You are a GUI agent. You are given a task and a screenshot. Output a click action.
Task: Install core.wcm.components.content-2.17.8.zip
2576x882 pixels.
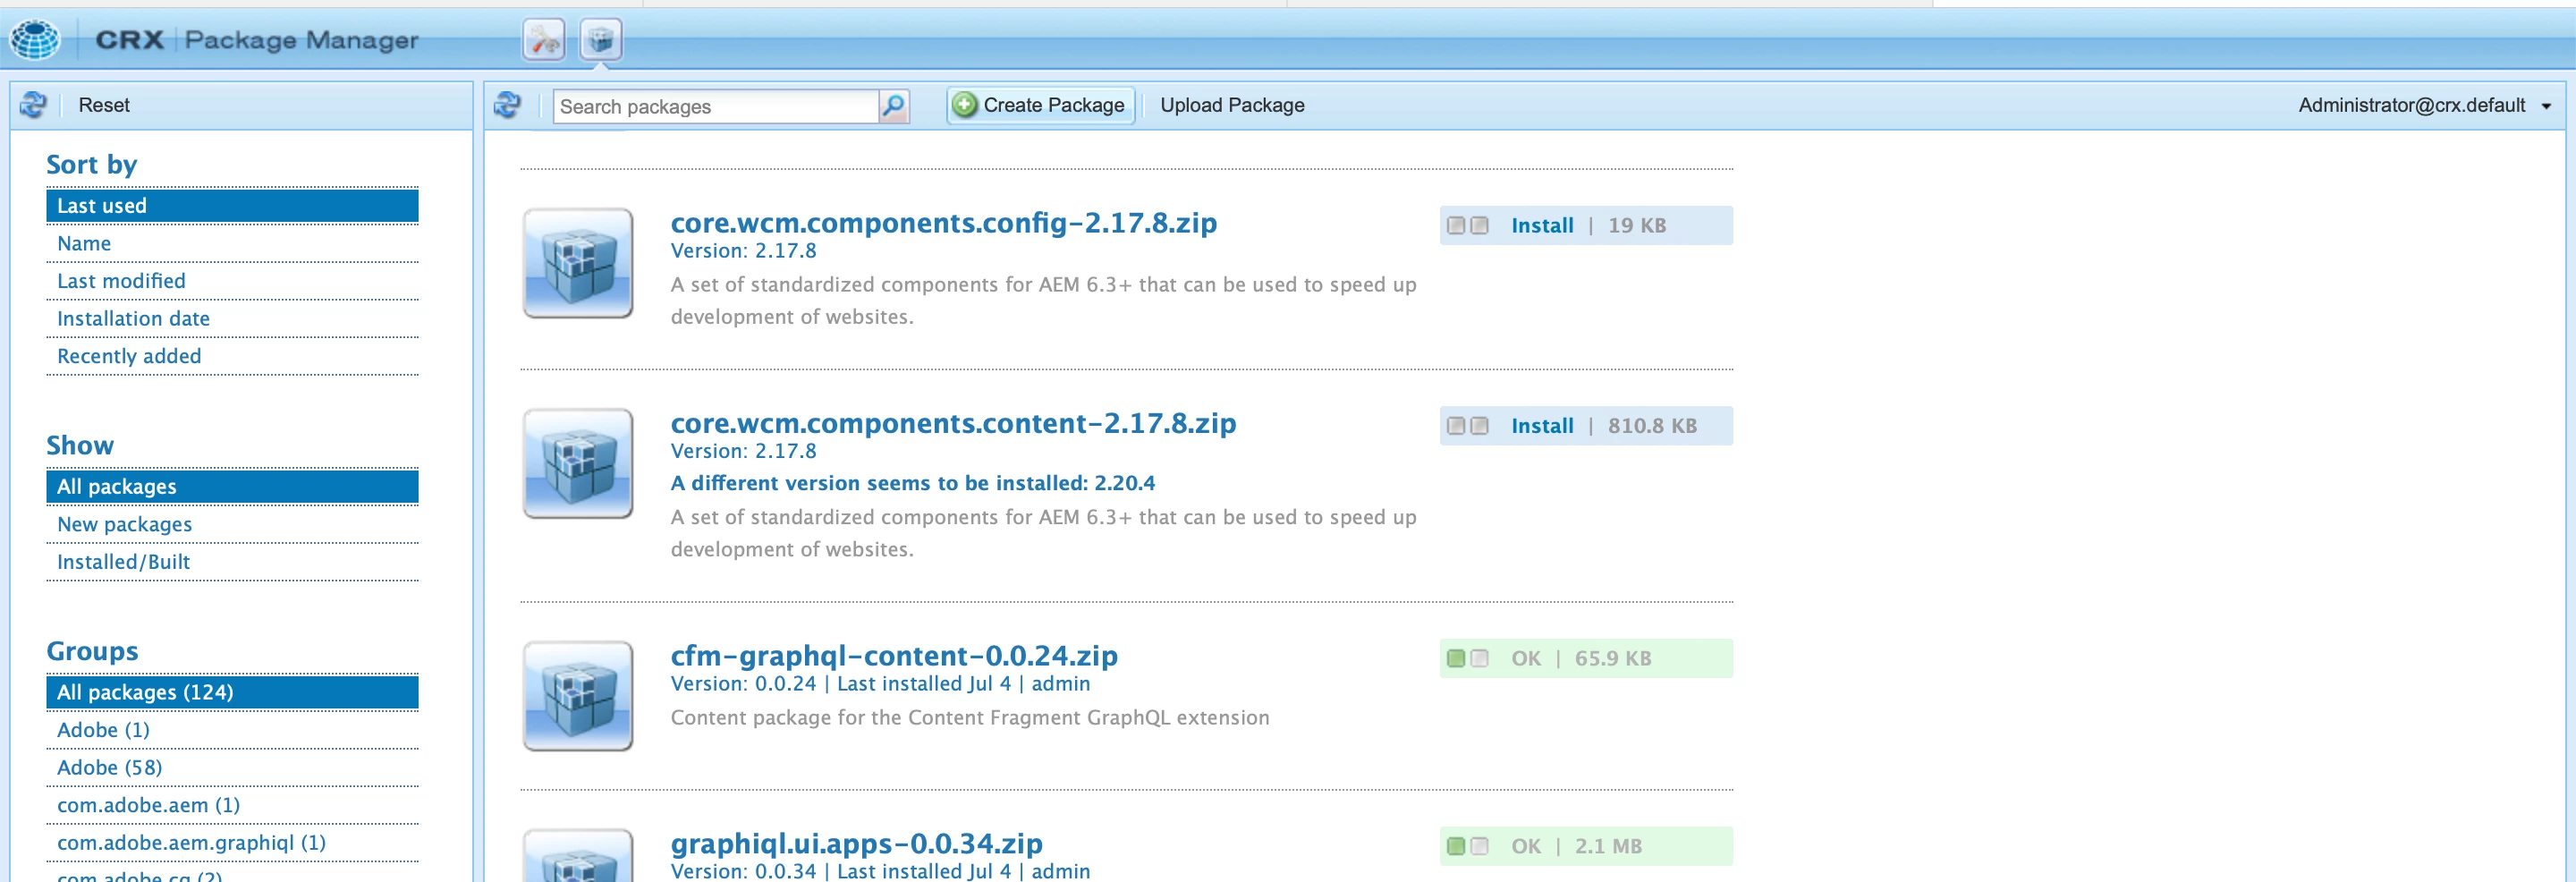coord(1542,426)
